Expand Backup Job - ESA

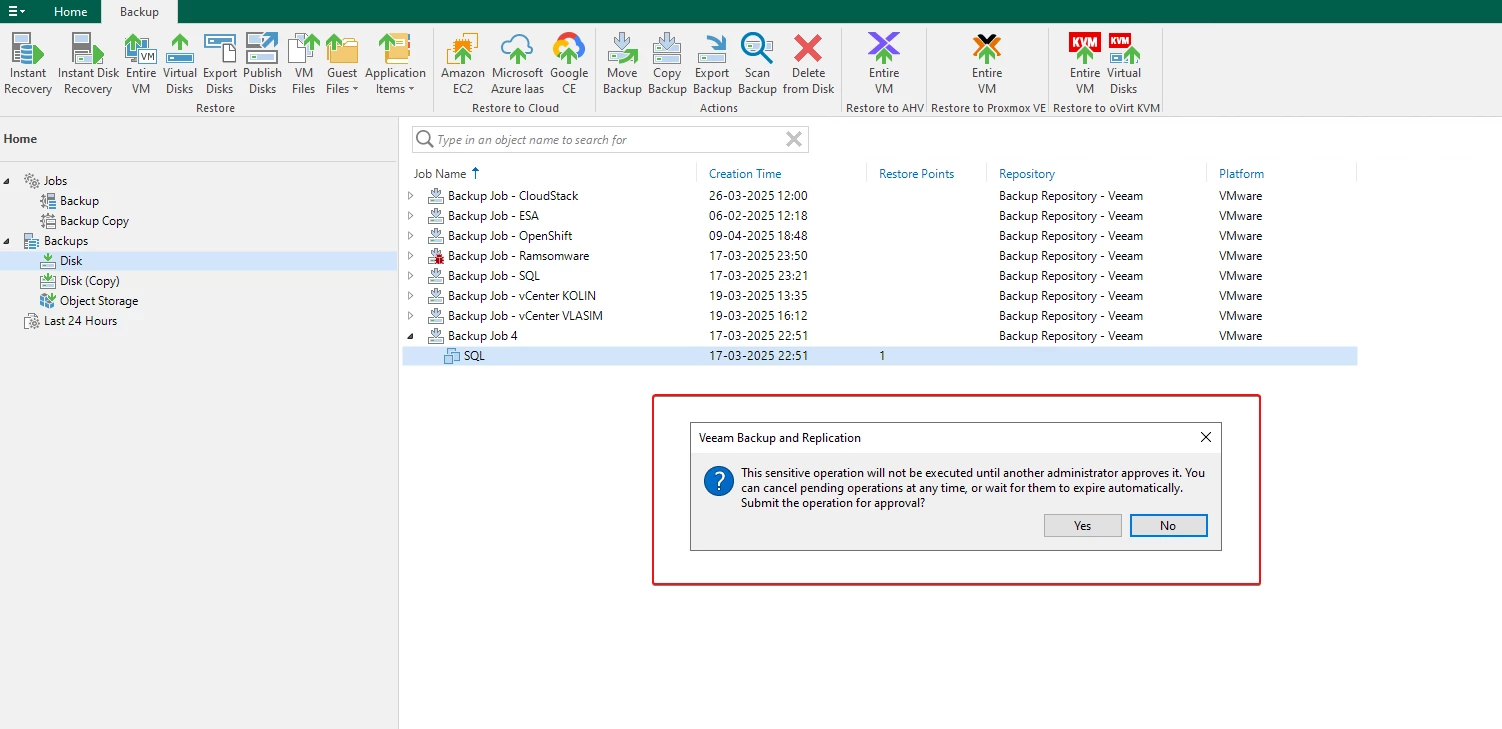410,216
